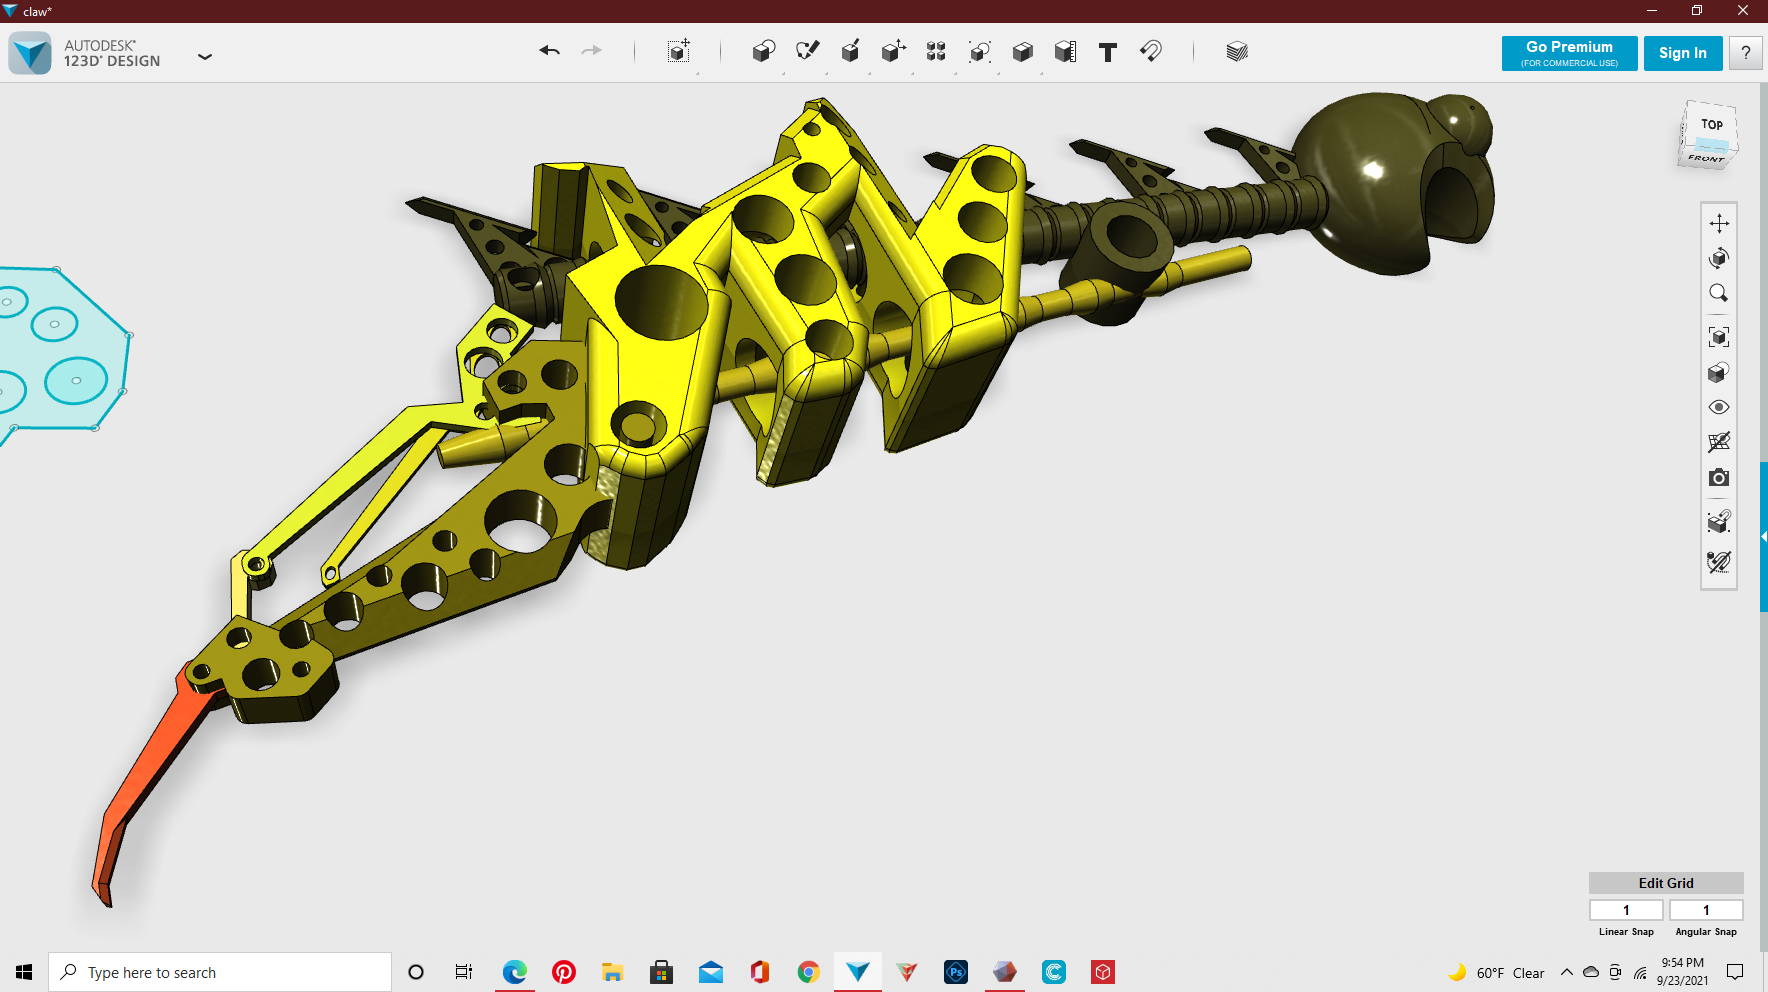Toggle sketch visibility at bottom of navigation bar
Screen dimensions: 1768x992
tap(1718, 562)
